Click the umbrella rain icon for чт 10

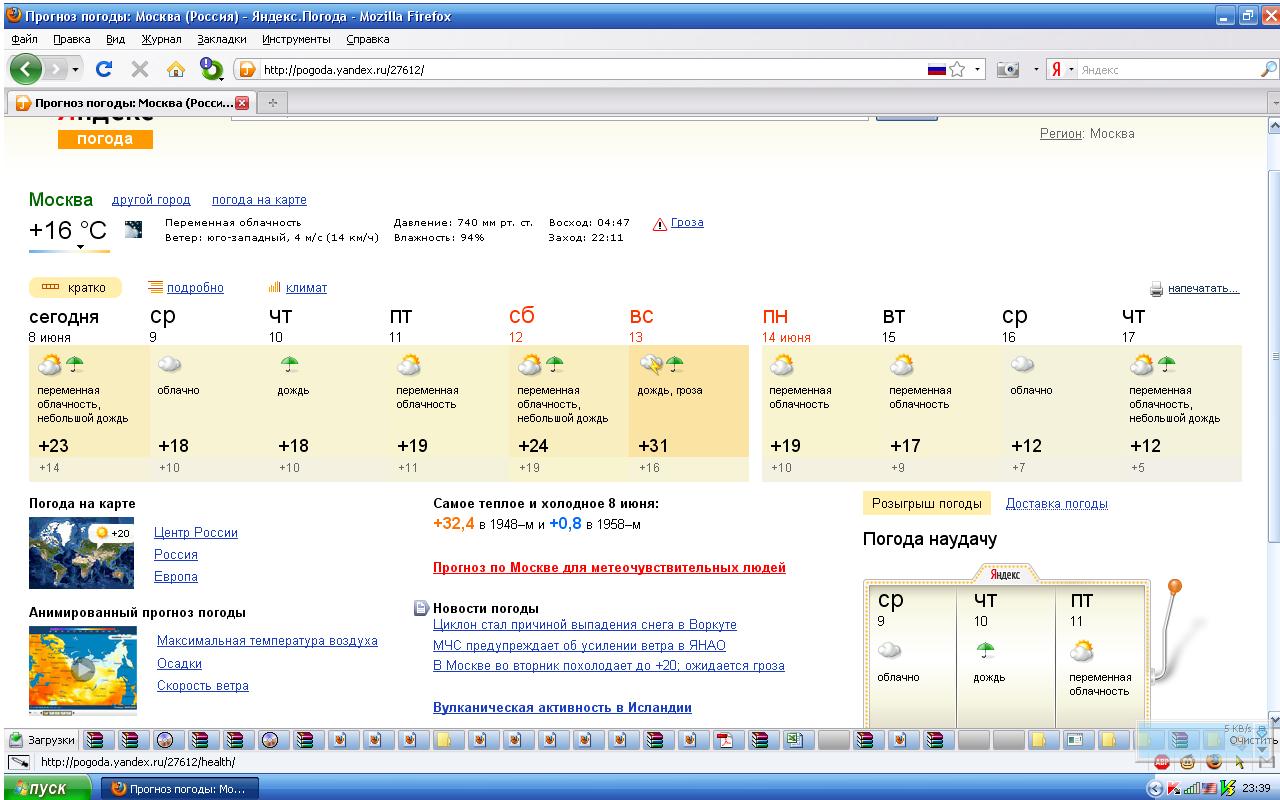coord(290,364)
